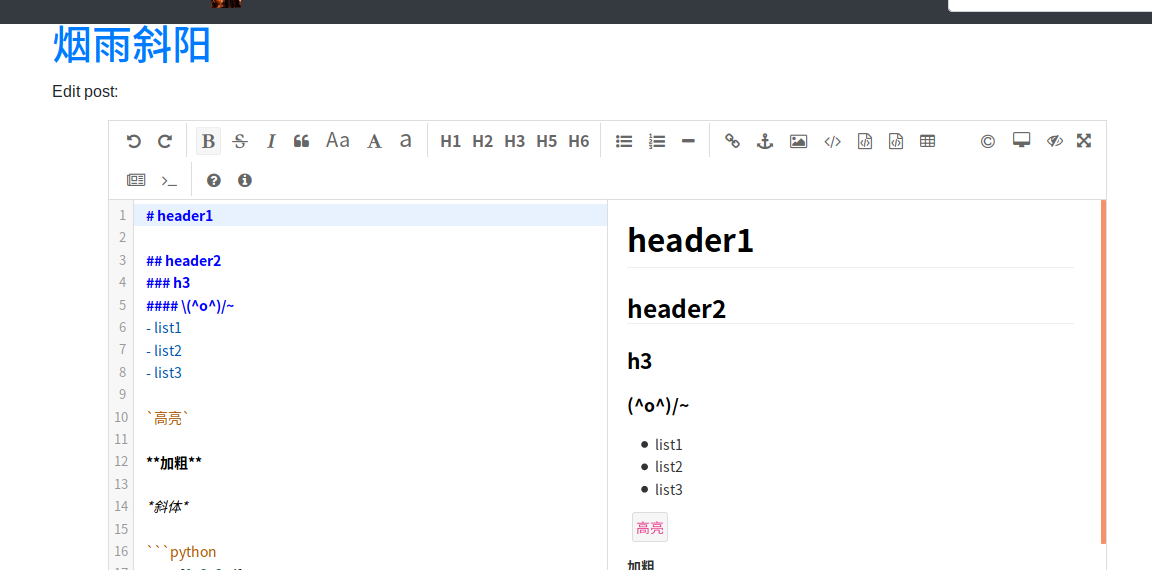1152x570 pixels.
Task: Insert an ordered numbered list
Action: point(657,141)
